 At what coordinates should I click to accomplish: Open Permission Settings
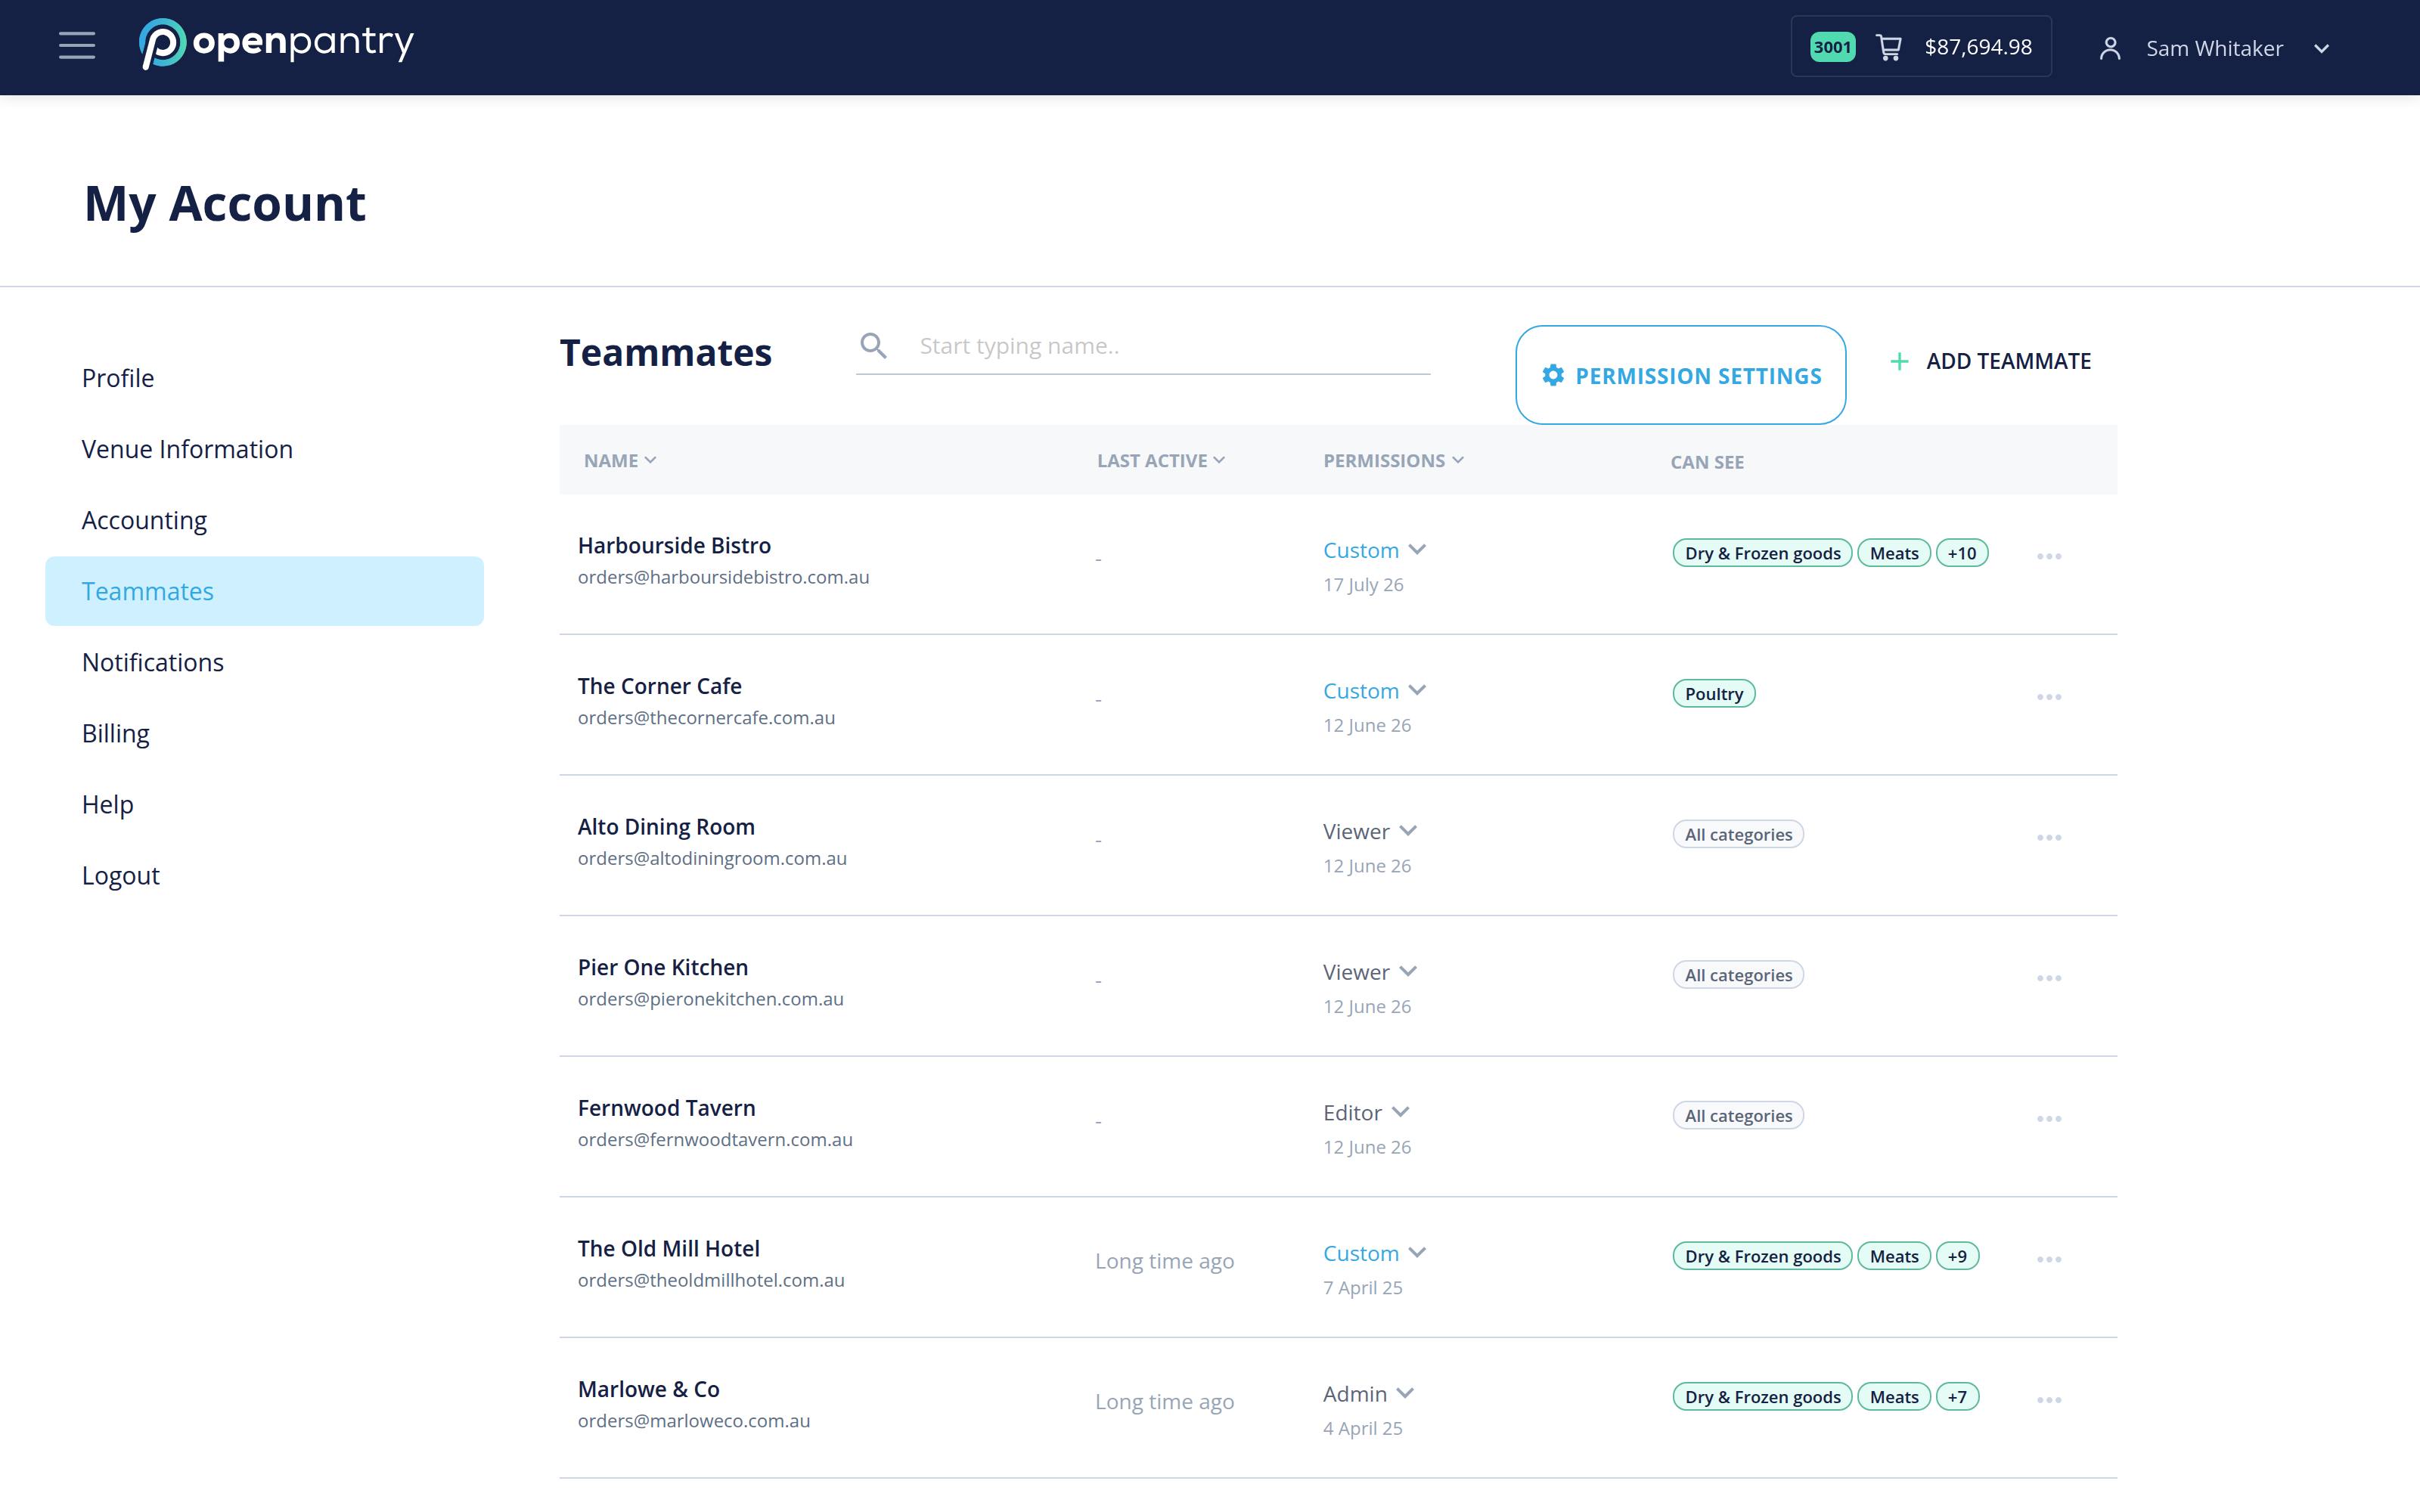click(1680, 375)
